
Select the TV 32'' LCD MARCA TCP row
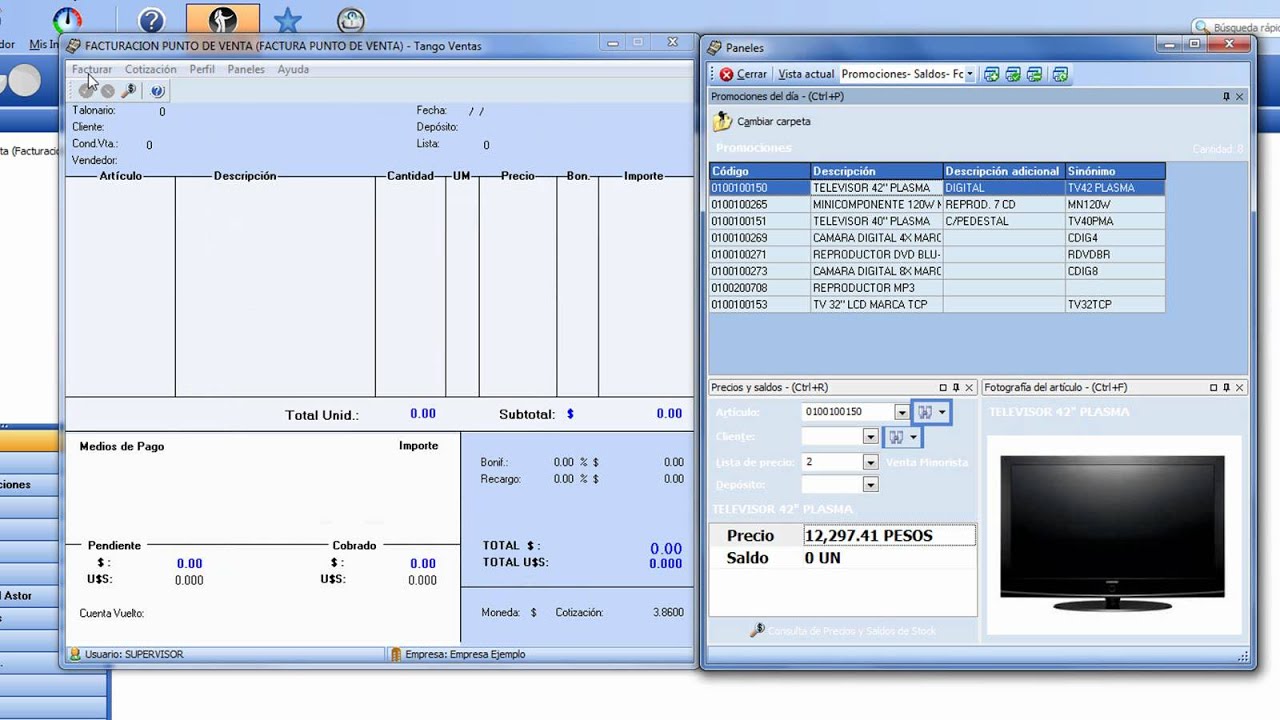point(937,304)
